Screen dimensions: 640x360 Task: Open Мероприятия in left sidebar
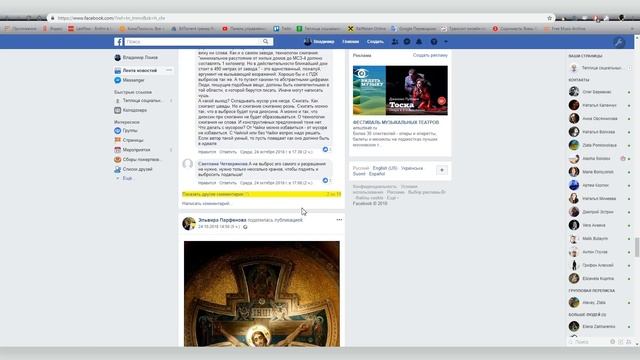pos(132,150)
